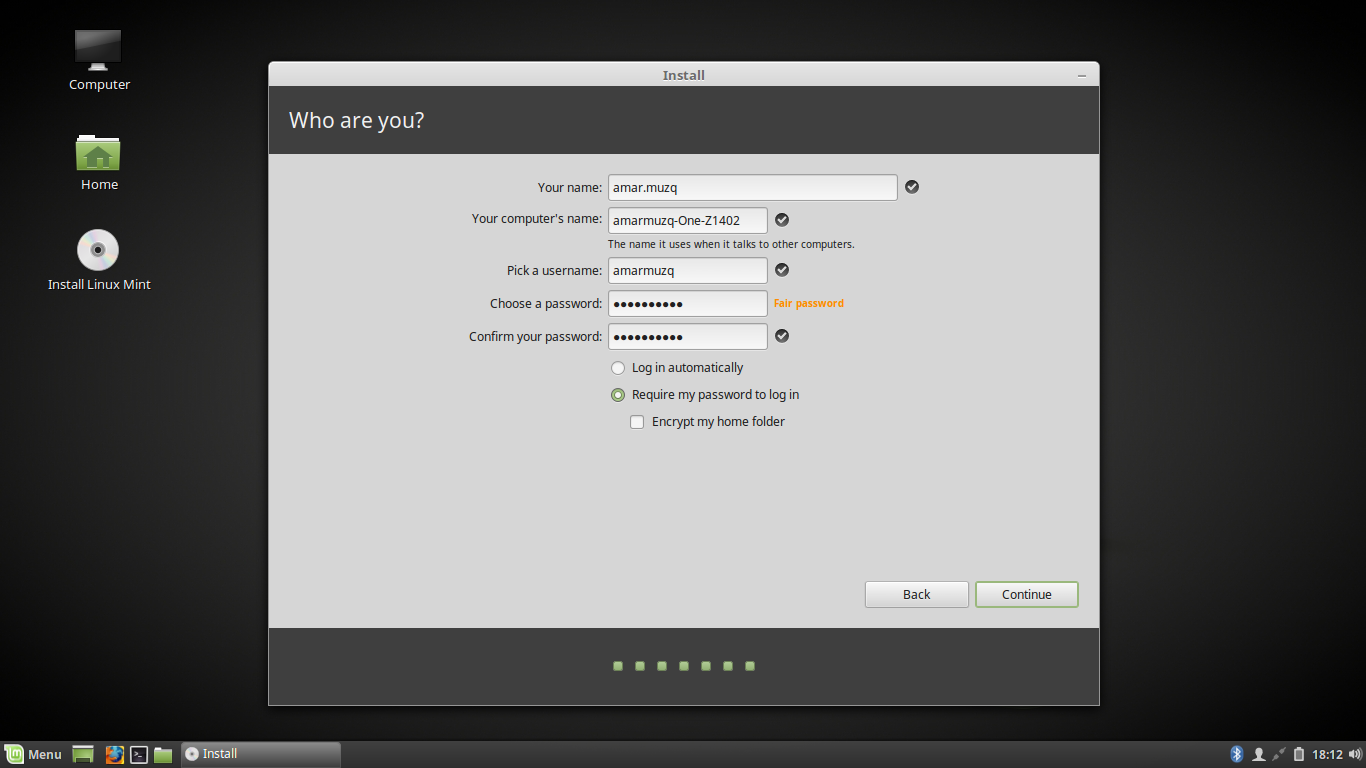This screenshot has height=768, width=1366.
Task: Open the file manager from the taskbar
Action: 163,754
